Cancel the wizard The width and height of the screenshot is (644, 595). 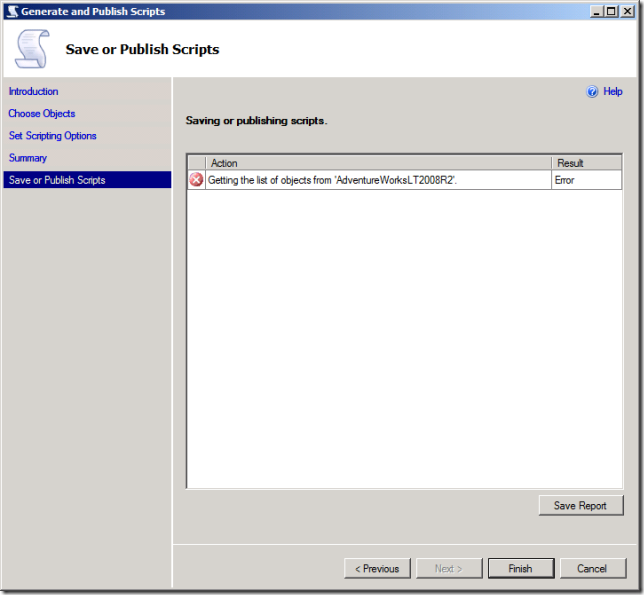pyautogui.click(x=593, y=569)
